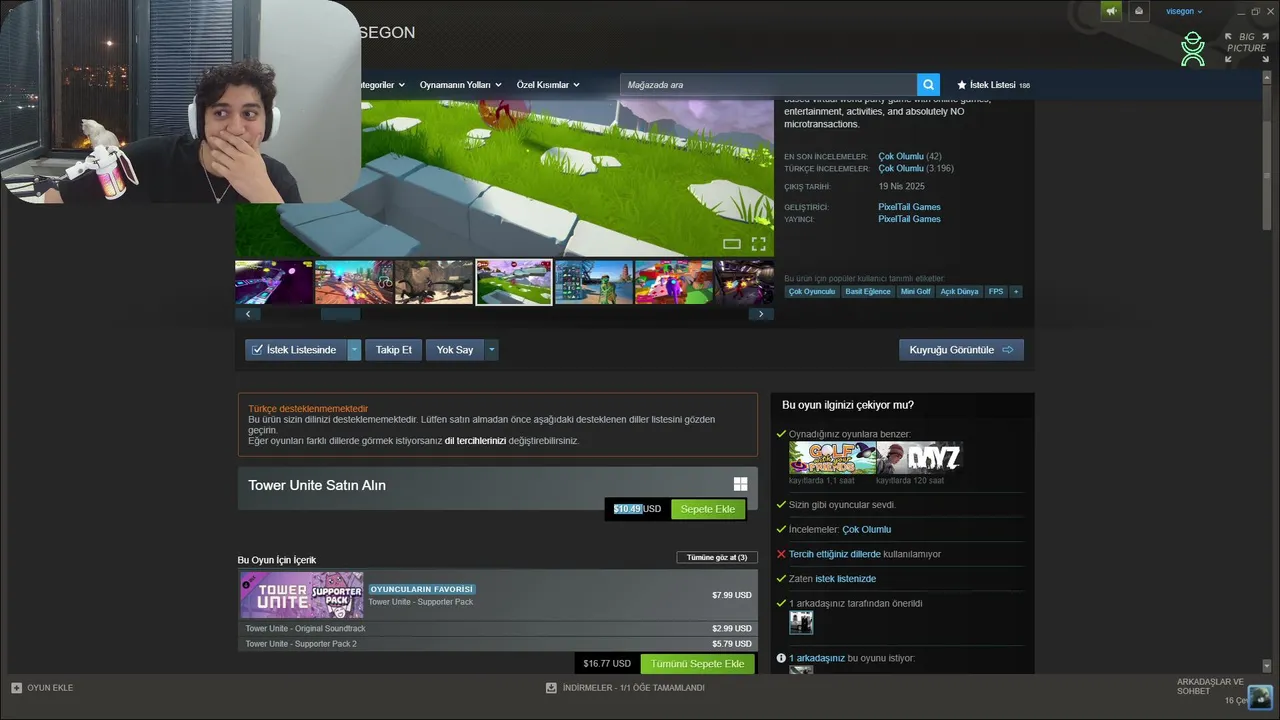
Task: Toggle the İstek Listesinde checkbox button
Action: click(296, 350)
